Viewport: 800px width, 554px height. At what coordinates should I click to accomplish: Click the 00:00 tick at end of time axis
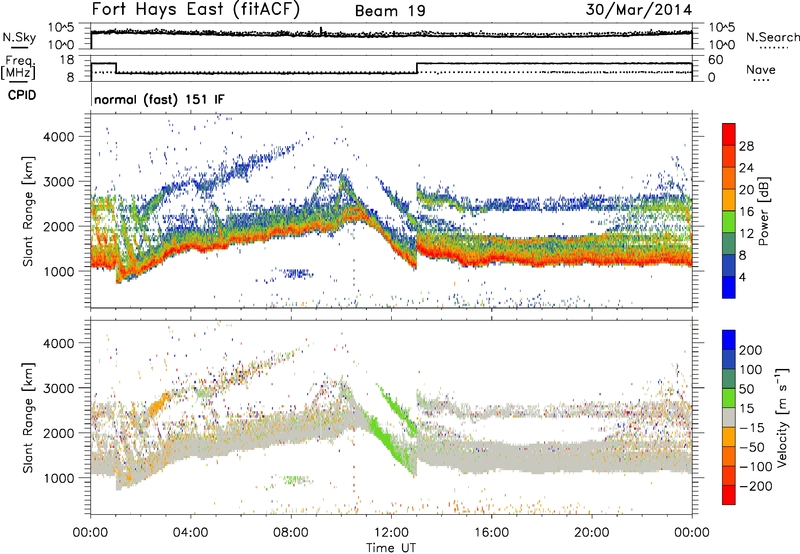click(x=691, y=533)
